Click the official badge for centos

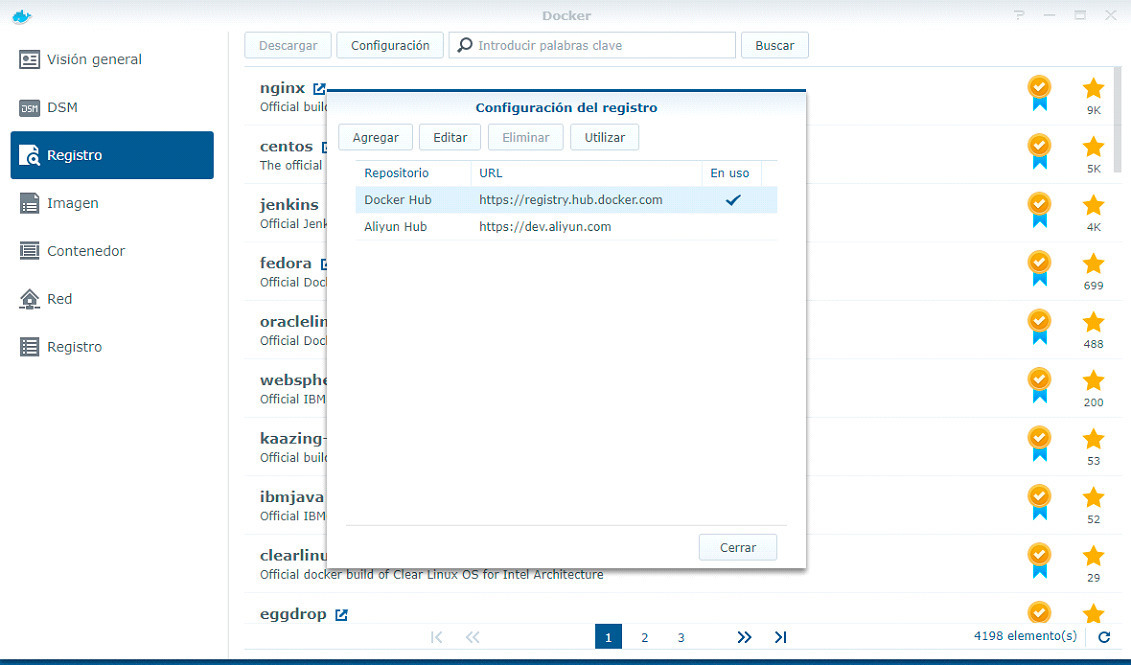1039,151
